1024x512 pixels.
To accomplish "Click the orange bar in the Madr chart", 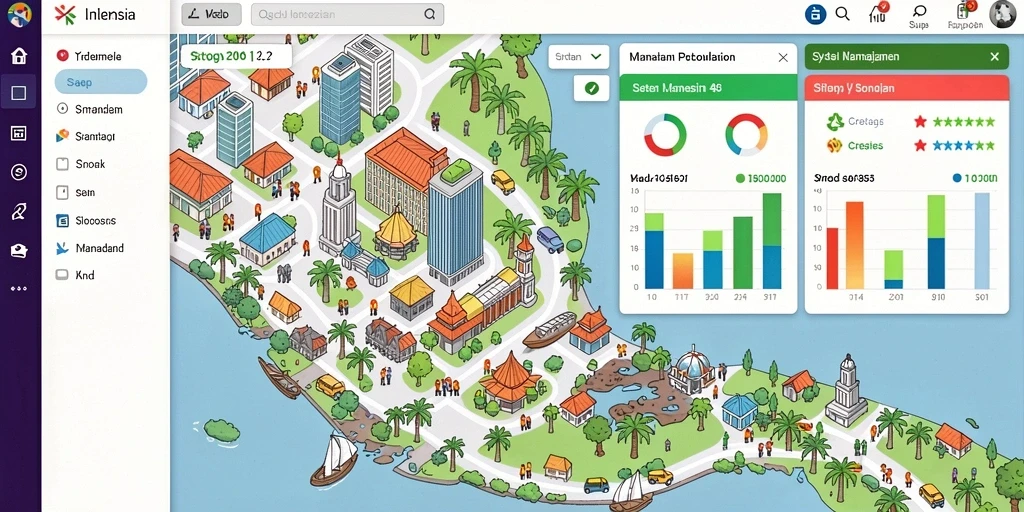I will (x=682, y=270).
